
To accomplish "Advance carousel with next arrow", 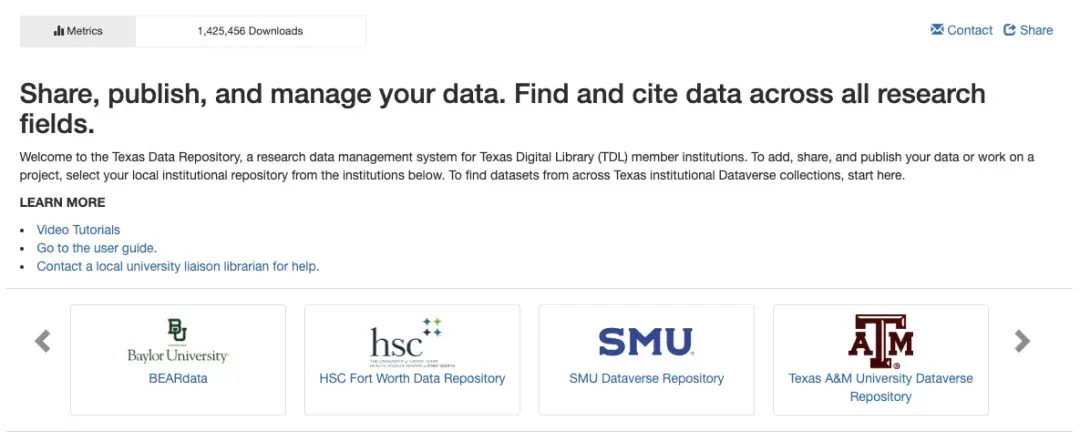I will click(1021, 341).
